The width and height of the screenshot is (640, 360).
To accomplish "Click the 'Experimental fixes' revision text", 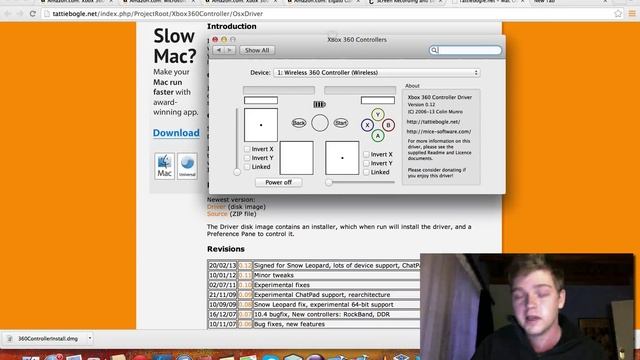I will click(282, 285).
